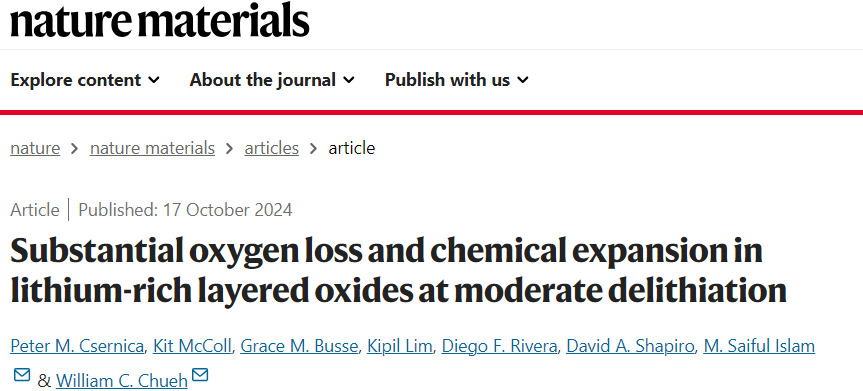Expand the About the journal chevron
This screenshot has height=391, width=863.
[x=349, y=80]
